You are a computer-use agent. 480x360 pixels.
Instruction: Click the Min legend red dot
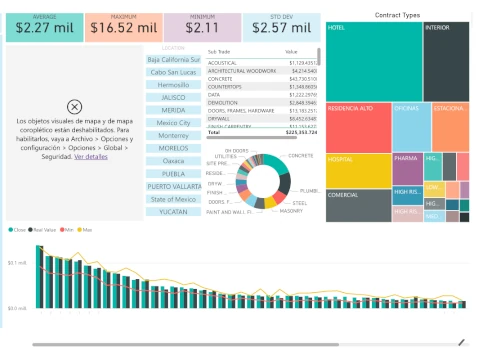point(62,230)
